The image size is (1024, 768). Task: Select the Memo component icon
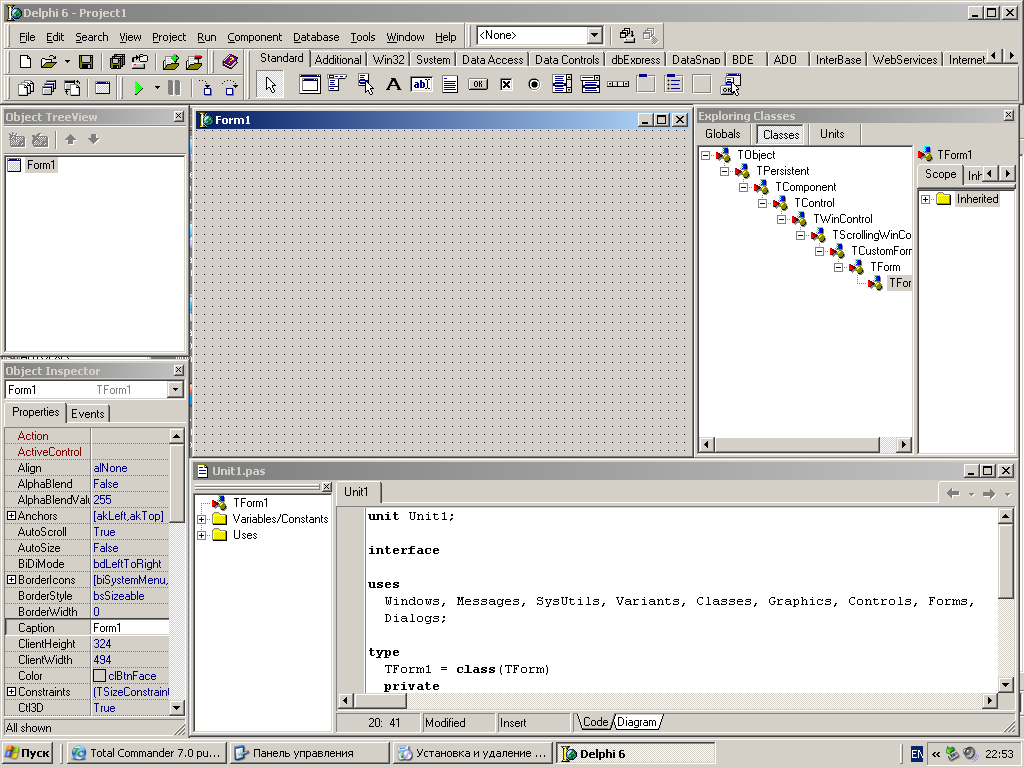(x=450, y=84)
